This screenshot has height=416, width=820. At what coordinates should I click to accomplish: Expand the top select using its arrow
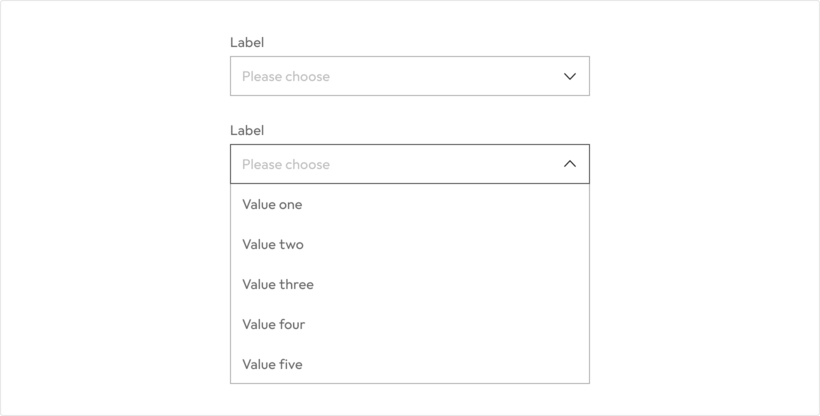click(x=570, y=76)
